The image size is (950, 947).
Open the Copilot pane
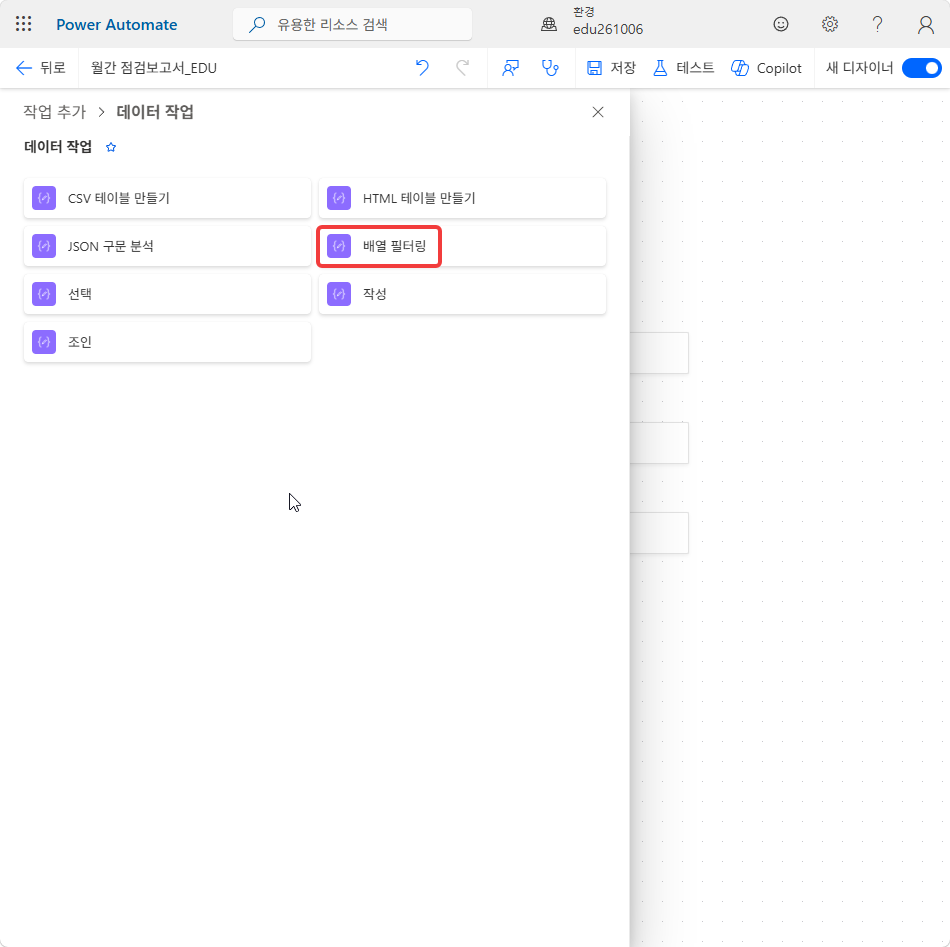(766, 68)
